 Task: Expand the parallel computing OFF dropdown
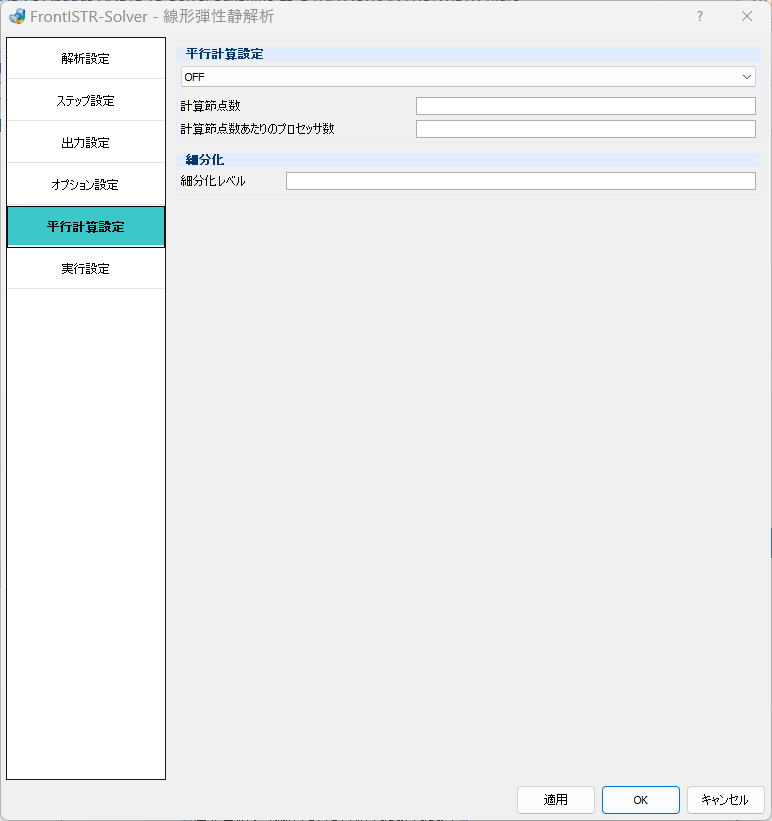tap(468, 77)
